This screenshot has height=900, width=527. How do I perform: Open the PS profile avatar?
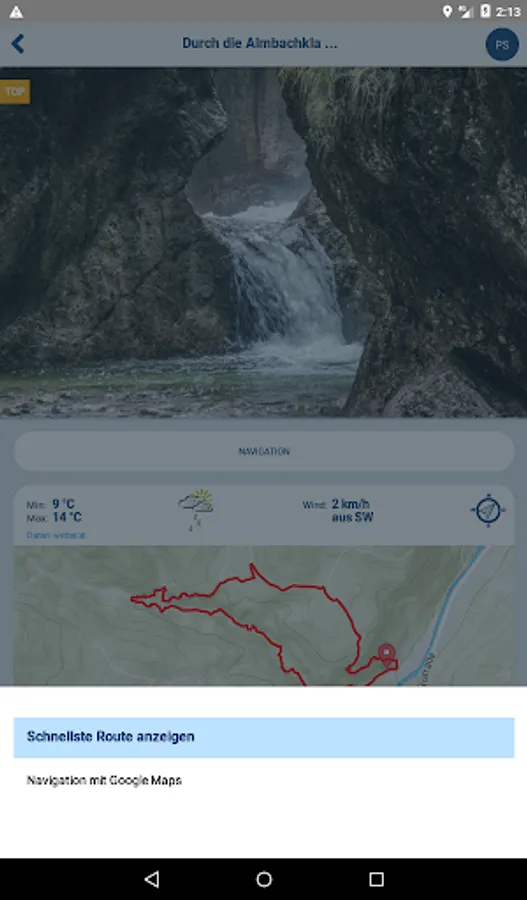coord(502,44)
